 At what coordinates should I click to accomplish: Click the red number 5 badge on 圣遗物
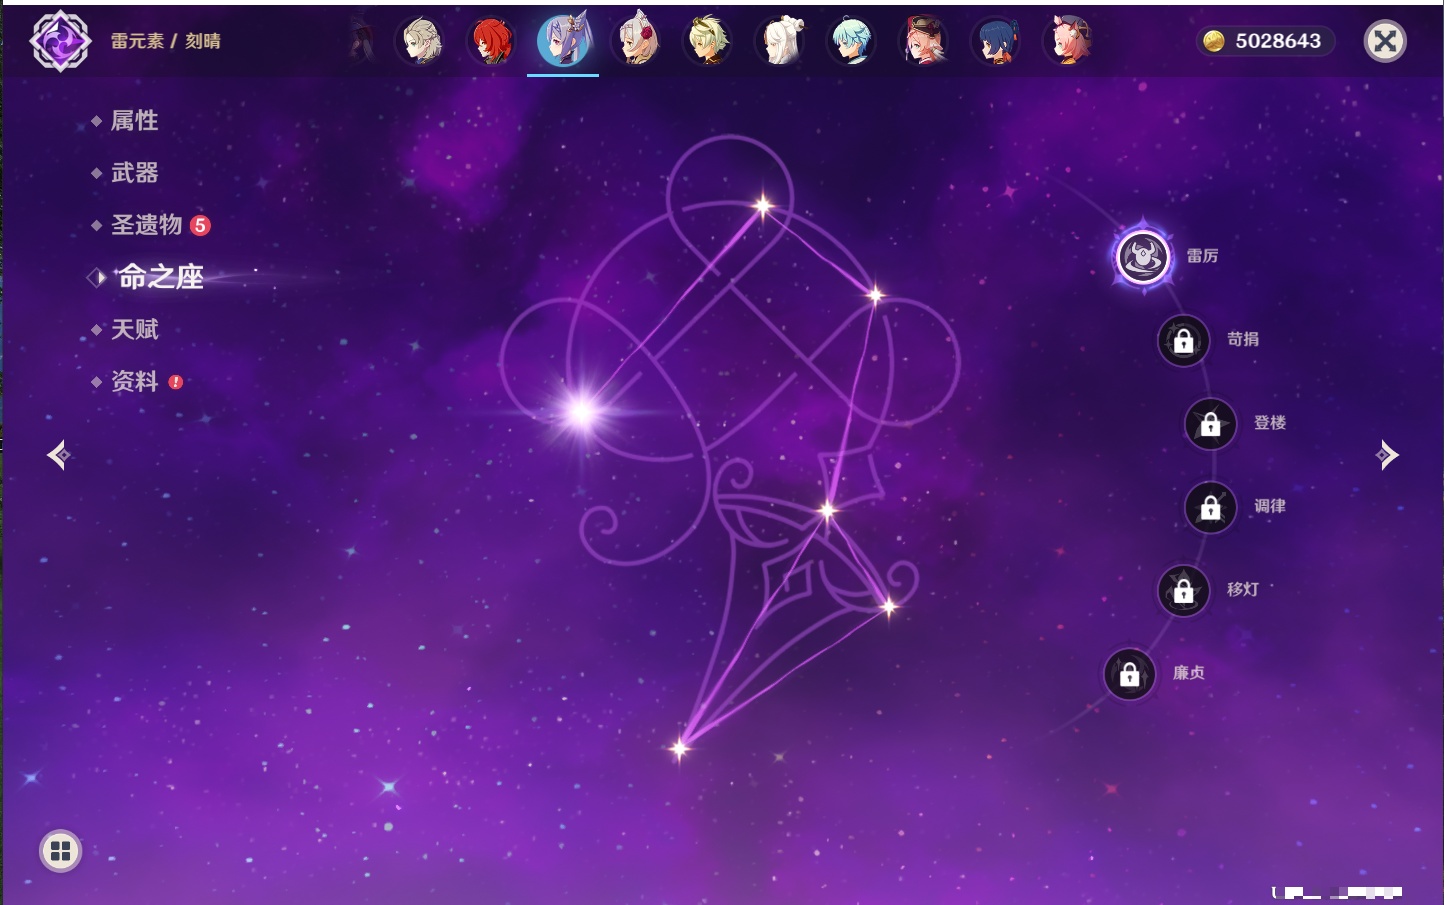[x=200, y=225]
